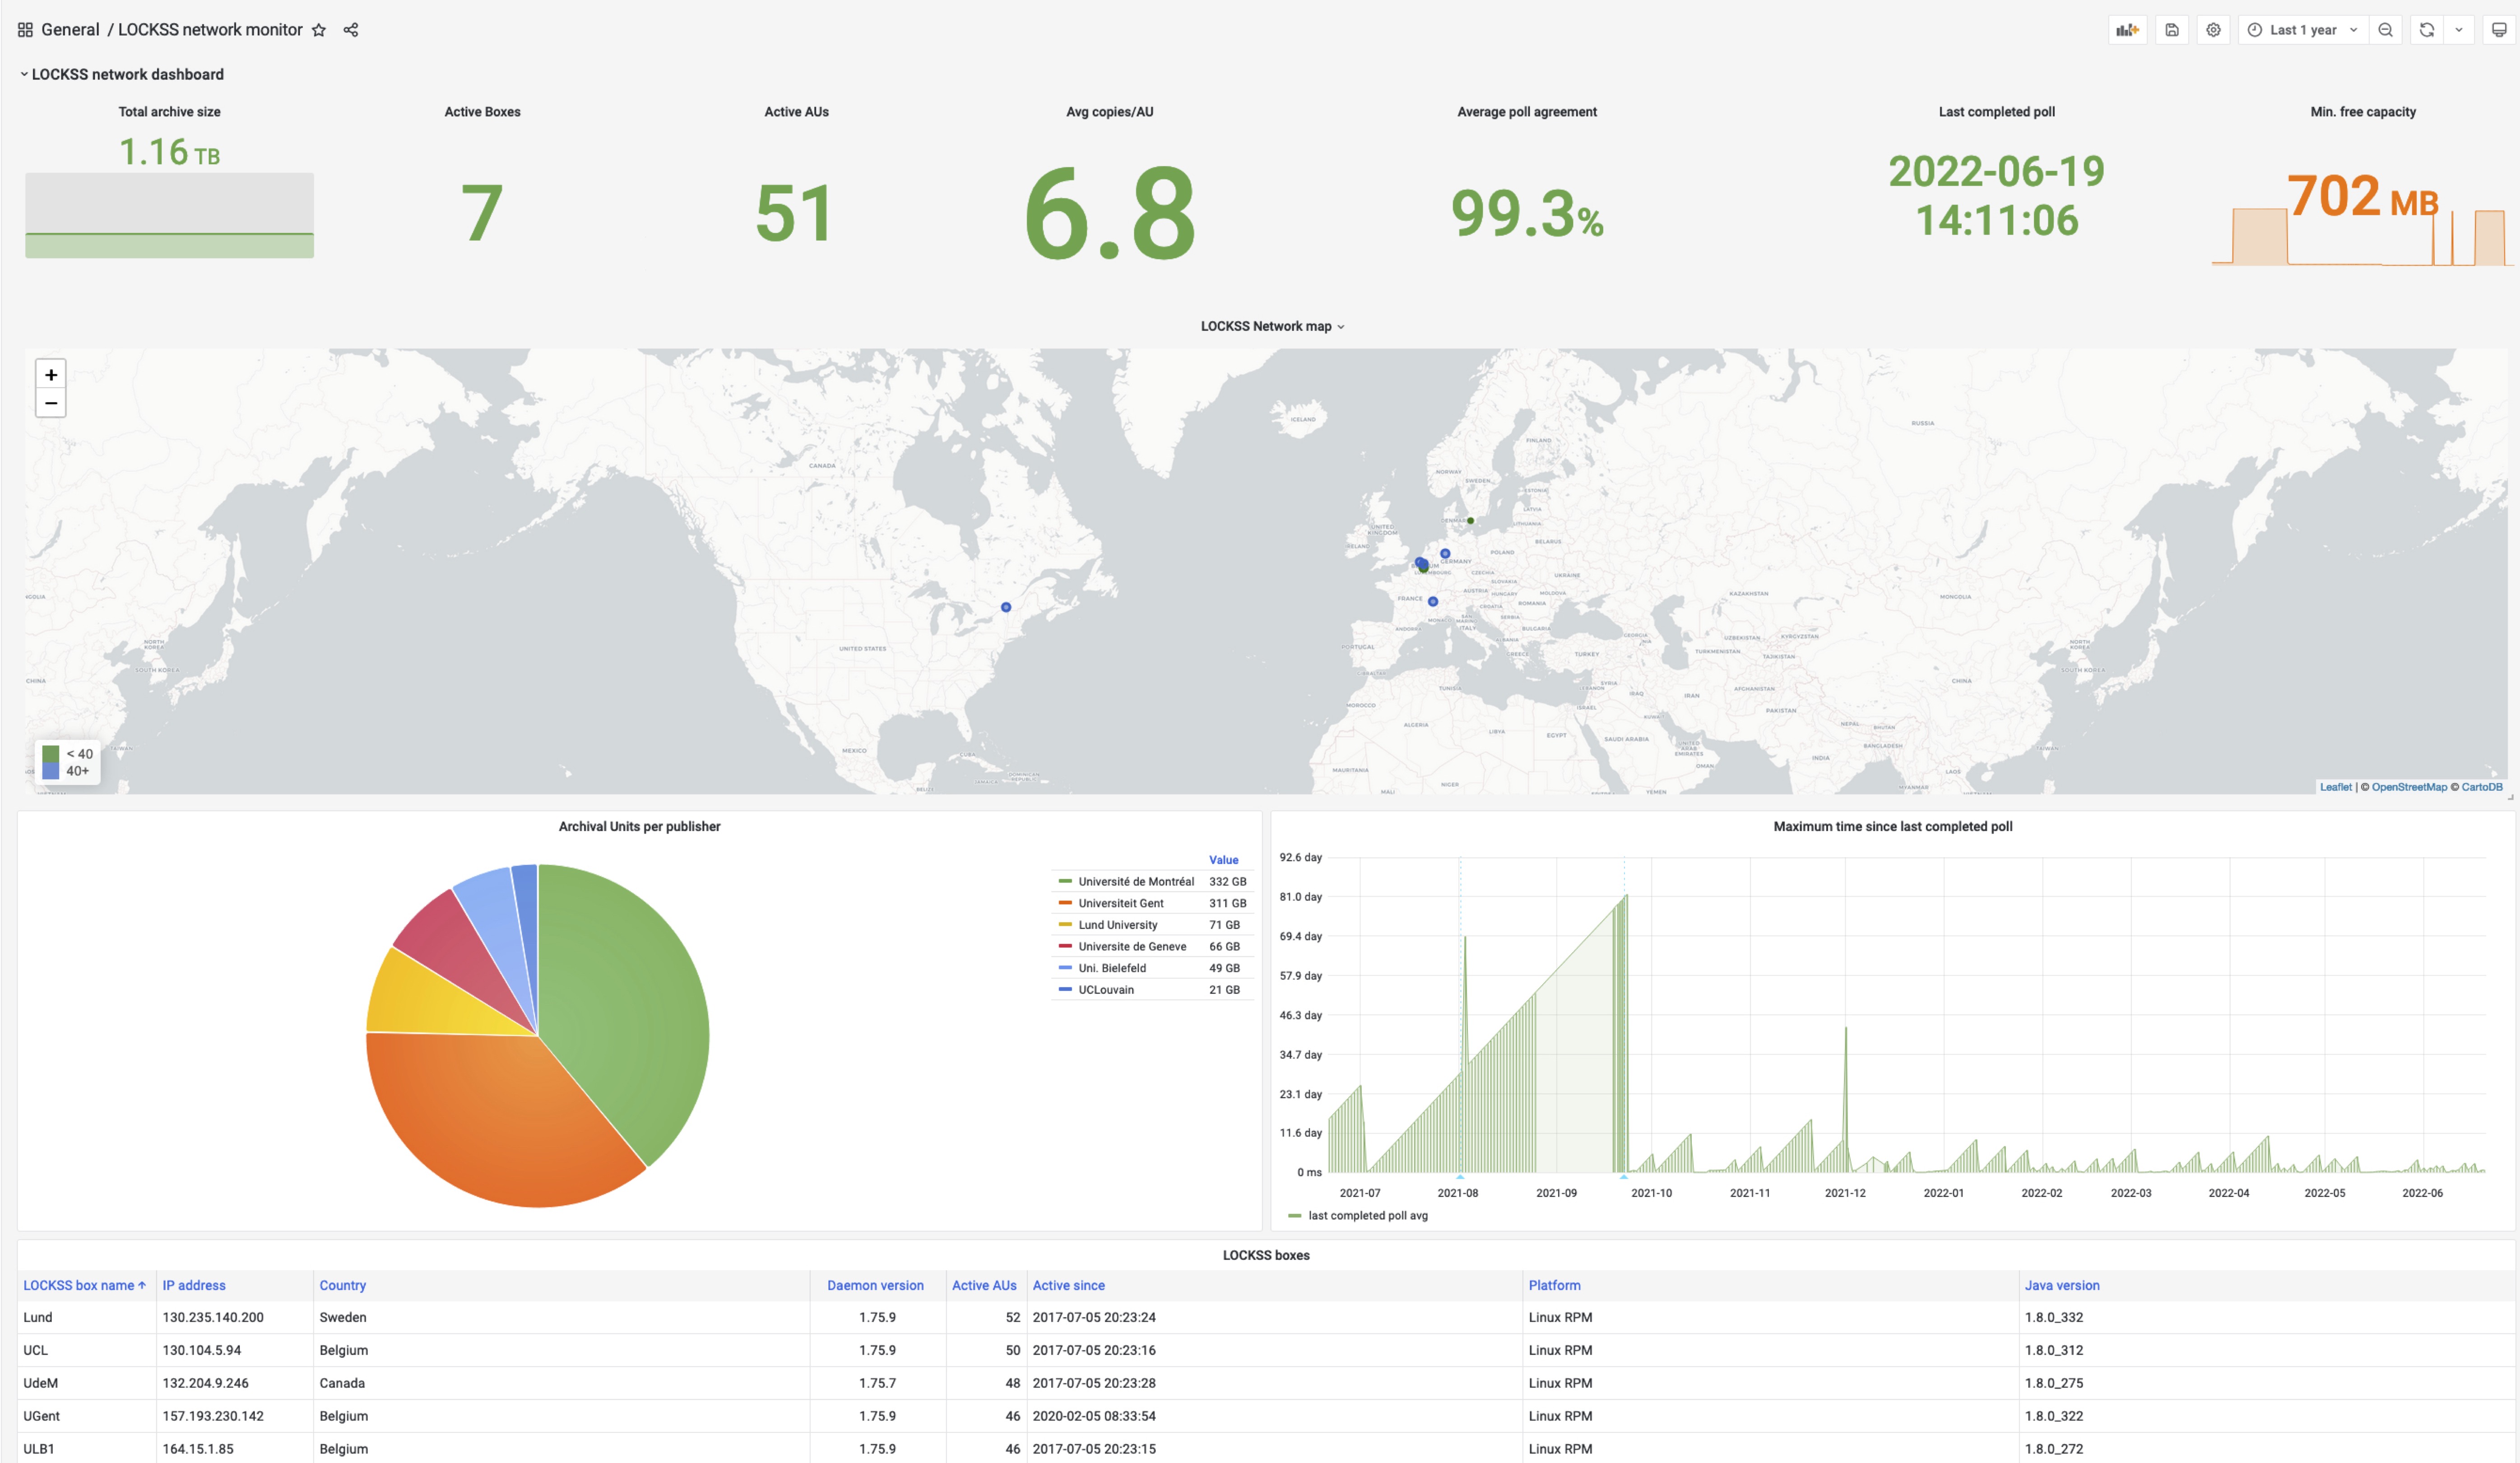Zoom into the map with plus button

pyautogui.click(x=50, y=374)
